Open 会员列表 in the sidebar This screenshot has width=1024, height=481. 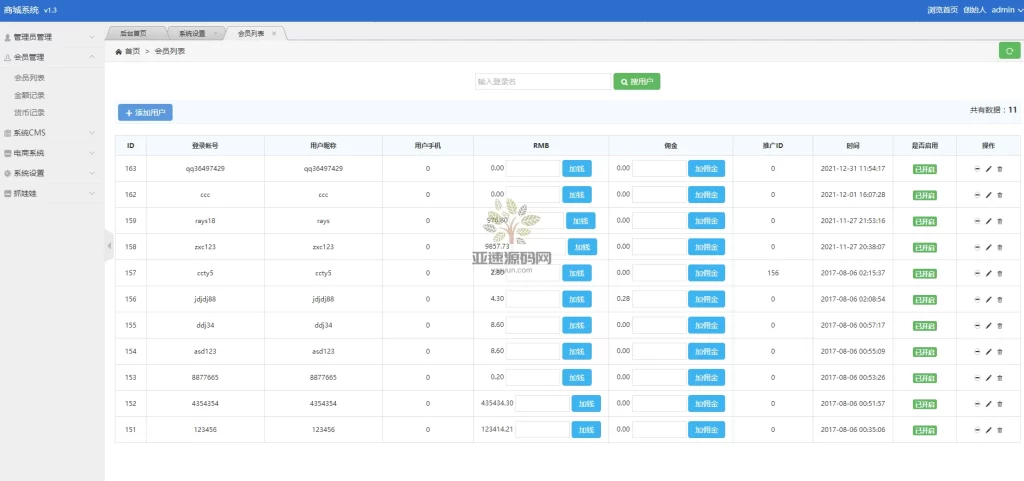point(29,78)
